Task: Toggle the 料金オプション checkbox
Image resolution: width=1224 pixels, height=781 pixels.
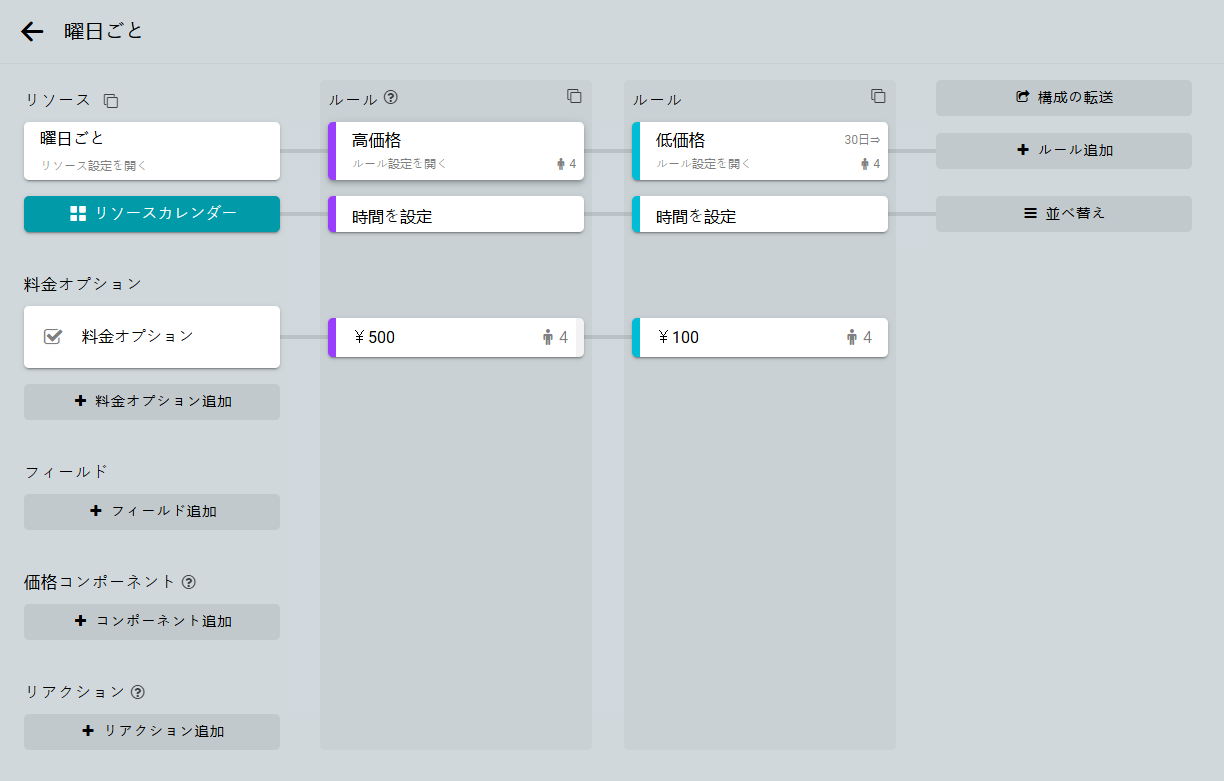Action: click(x=53, y=337)
